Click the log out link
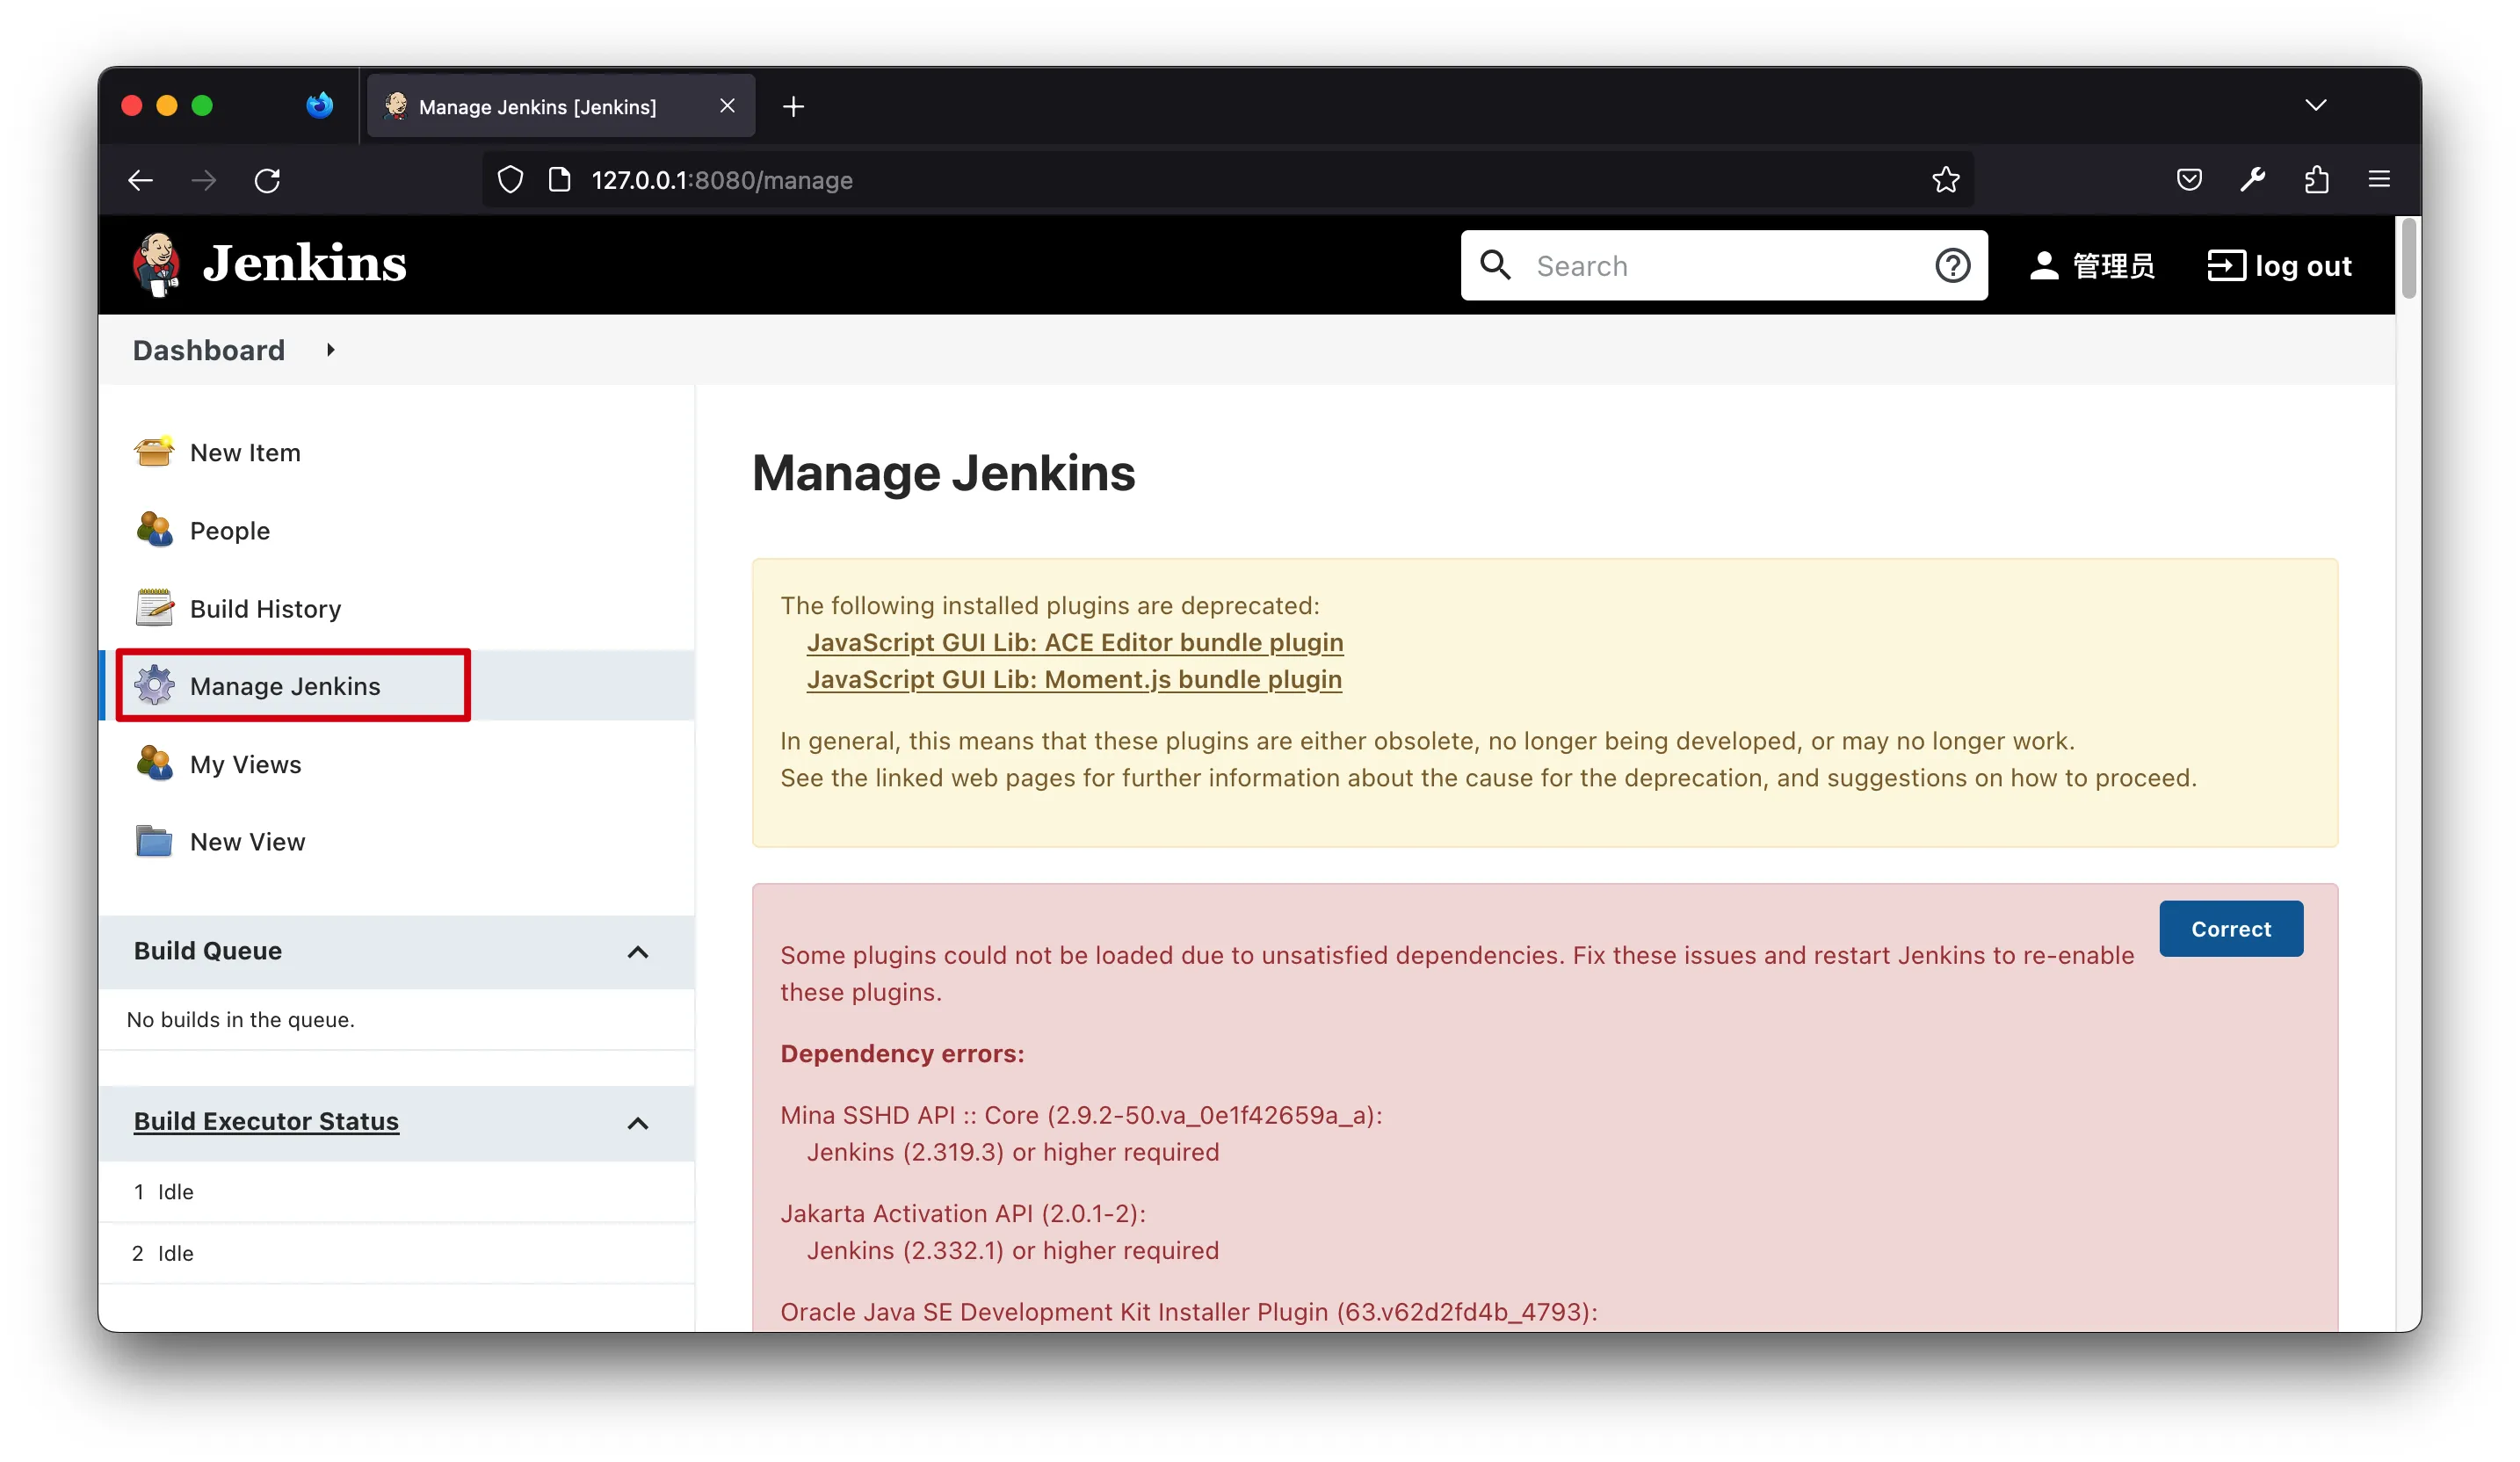 (x=2279, y=266)
